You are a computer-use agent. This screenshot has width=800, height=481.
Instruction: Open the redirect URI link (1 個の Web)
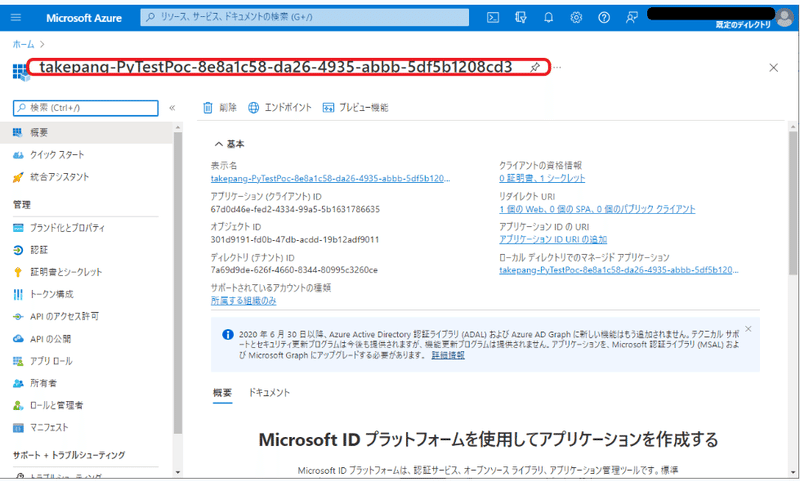pos(597,209)
